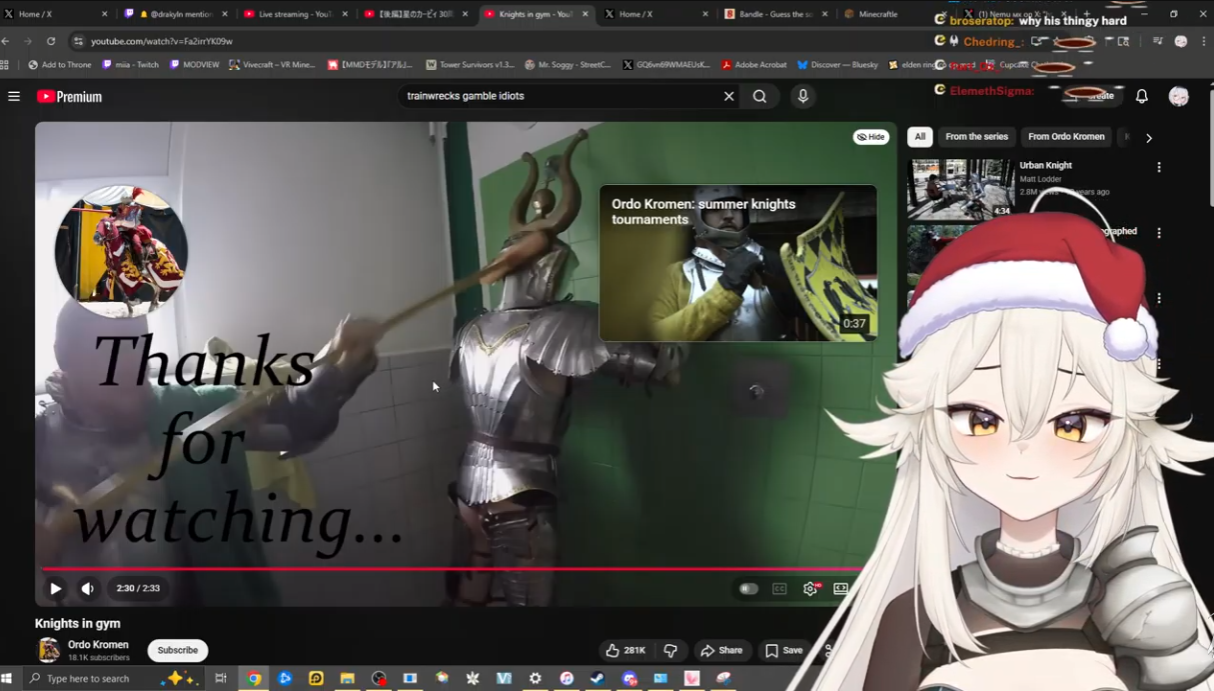Open Task View on taskbar
Screen dimensions: 1214x691
click(x=221, y=678)
